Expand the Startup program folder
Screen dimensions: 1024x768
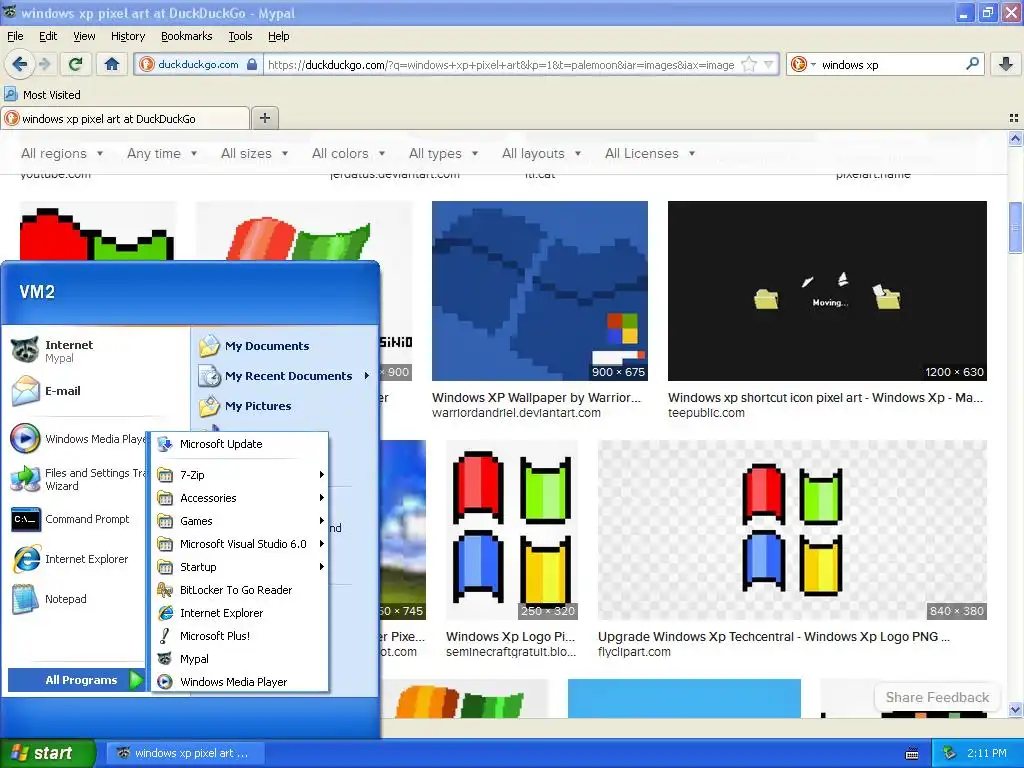tap(240, 567)
